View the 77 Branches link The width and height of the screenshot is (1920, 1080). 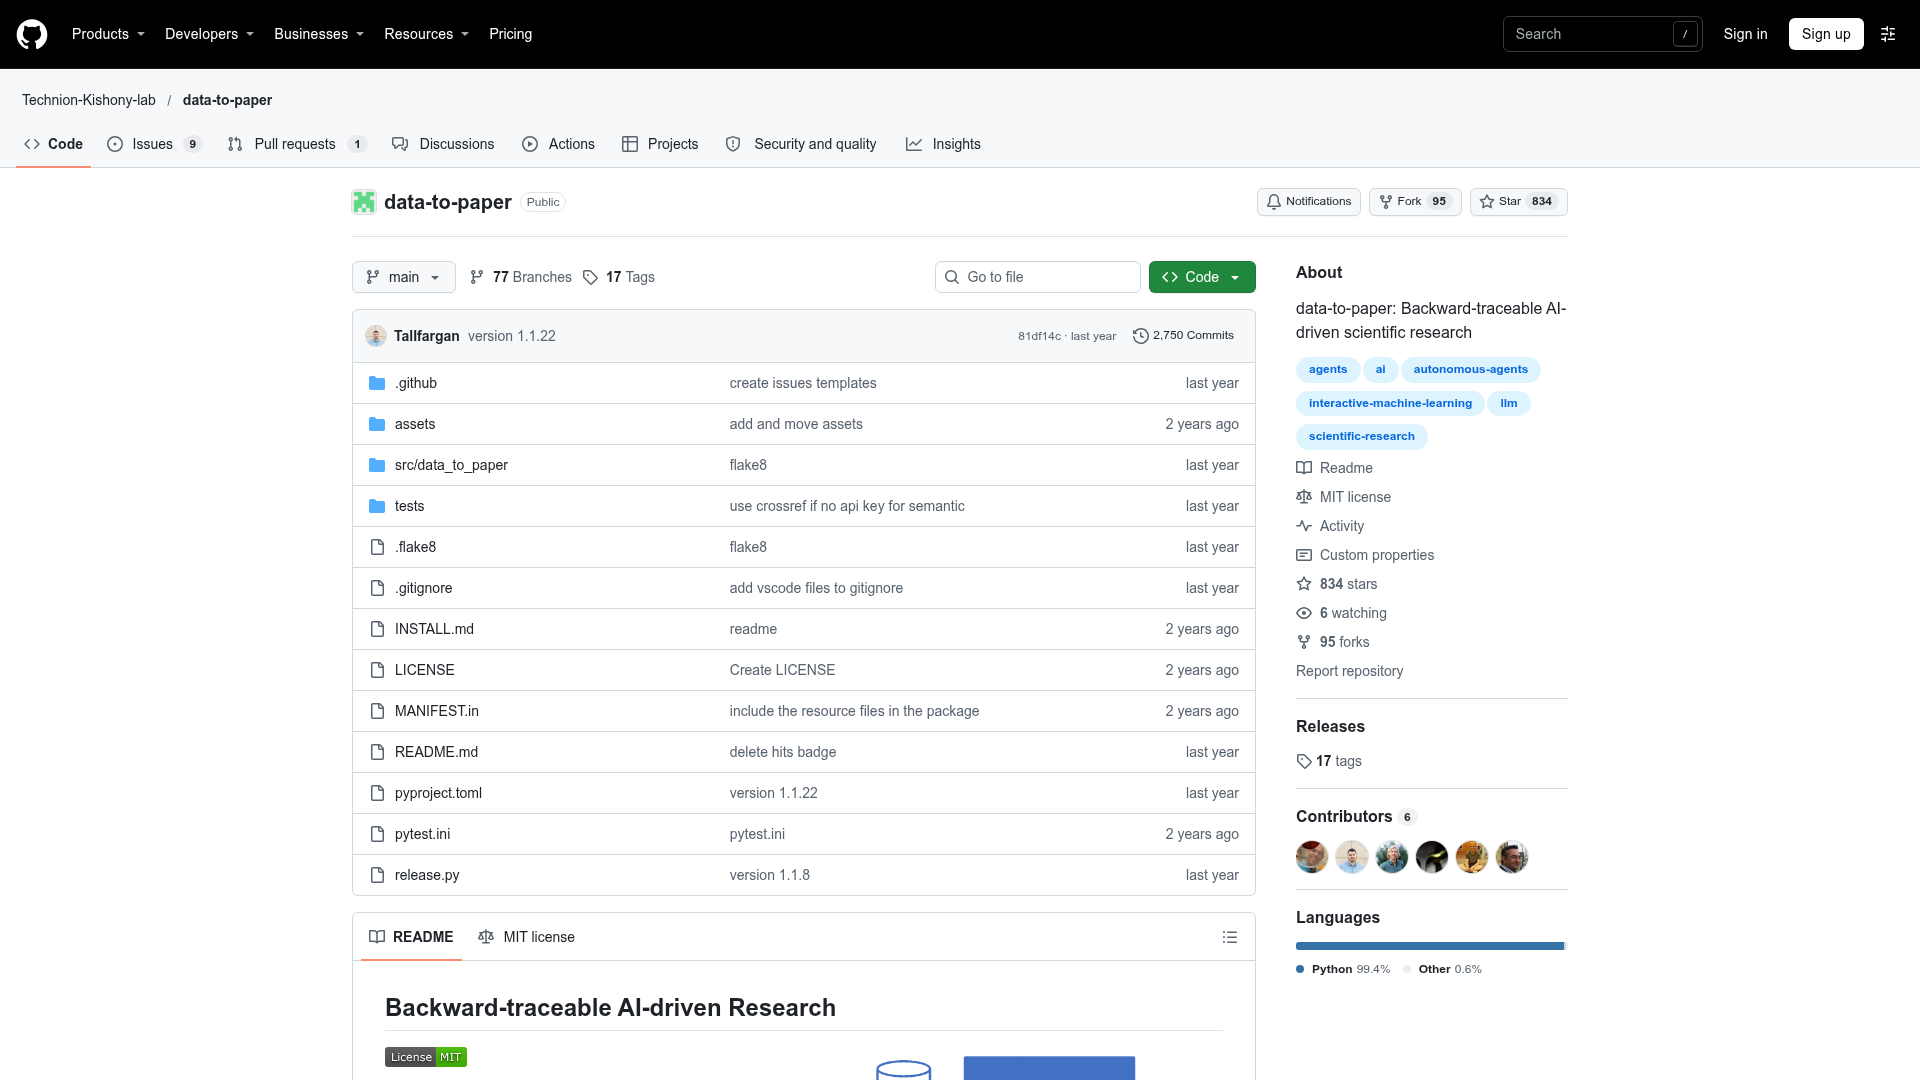coord(521,277)
